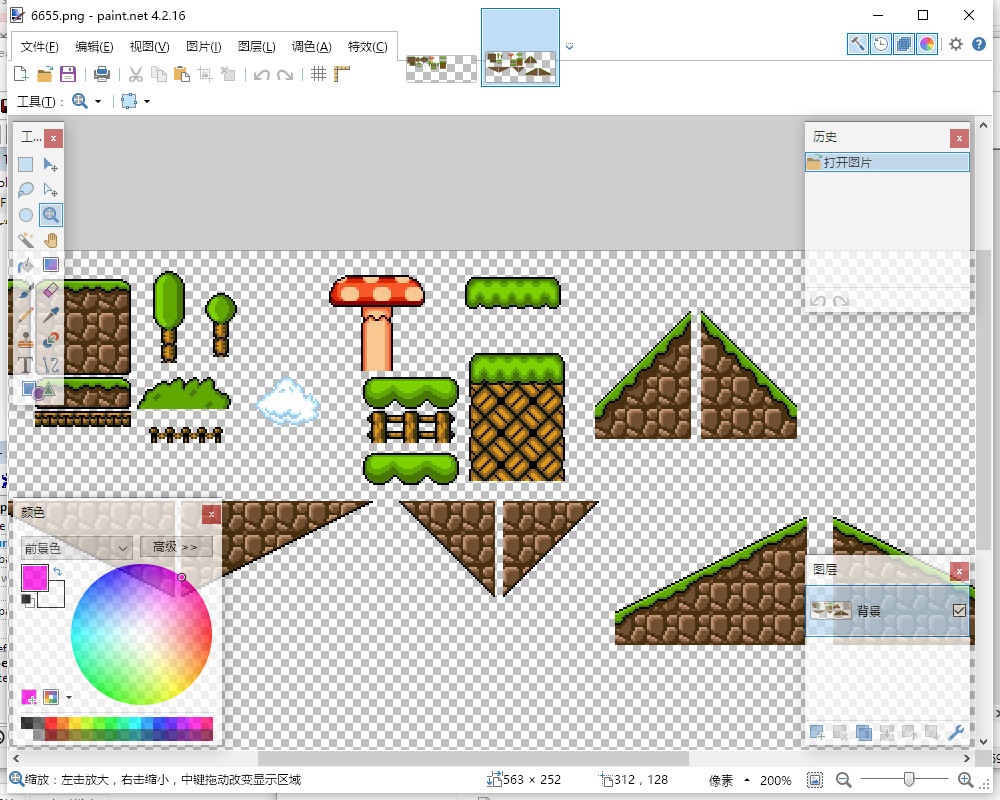
Task: Select the Gradient tool
Action: pyautogui.click(x=50, y=265)
